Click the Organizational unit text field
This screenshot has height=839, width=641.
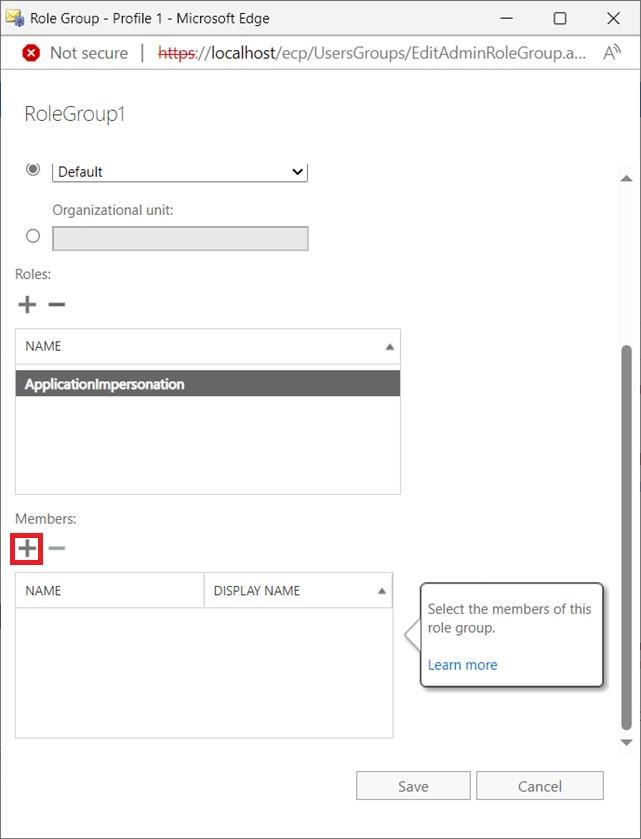(180, 238)
